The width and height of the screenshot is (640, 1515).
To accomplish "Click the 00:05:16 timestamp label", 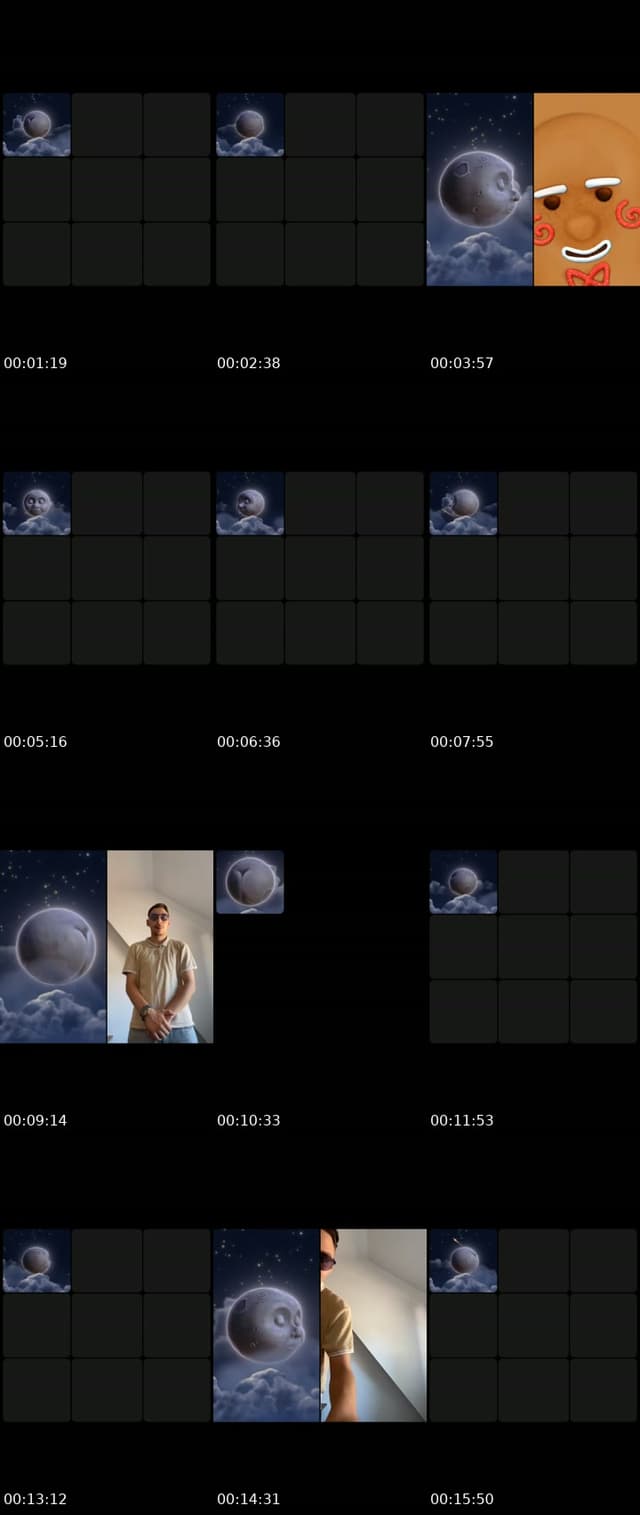I will pos(35,742).
